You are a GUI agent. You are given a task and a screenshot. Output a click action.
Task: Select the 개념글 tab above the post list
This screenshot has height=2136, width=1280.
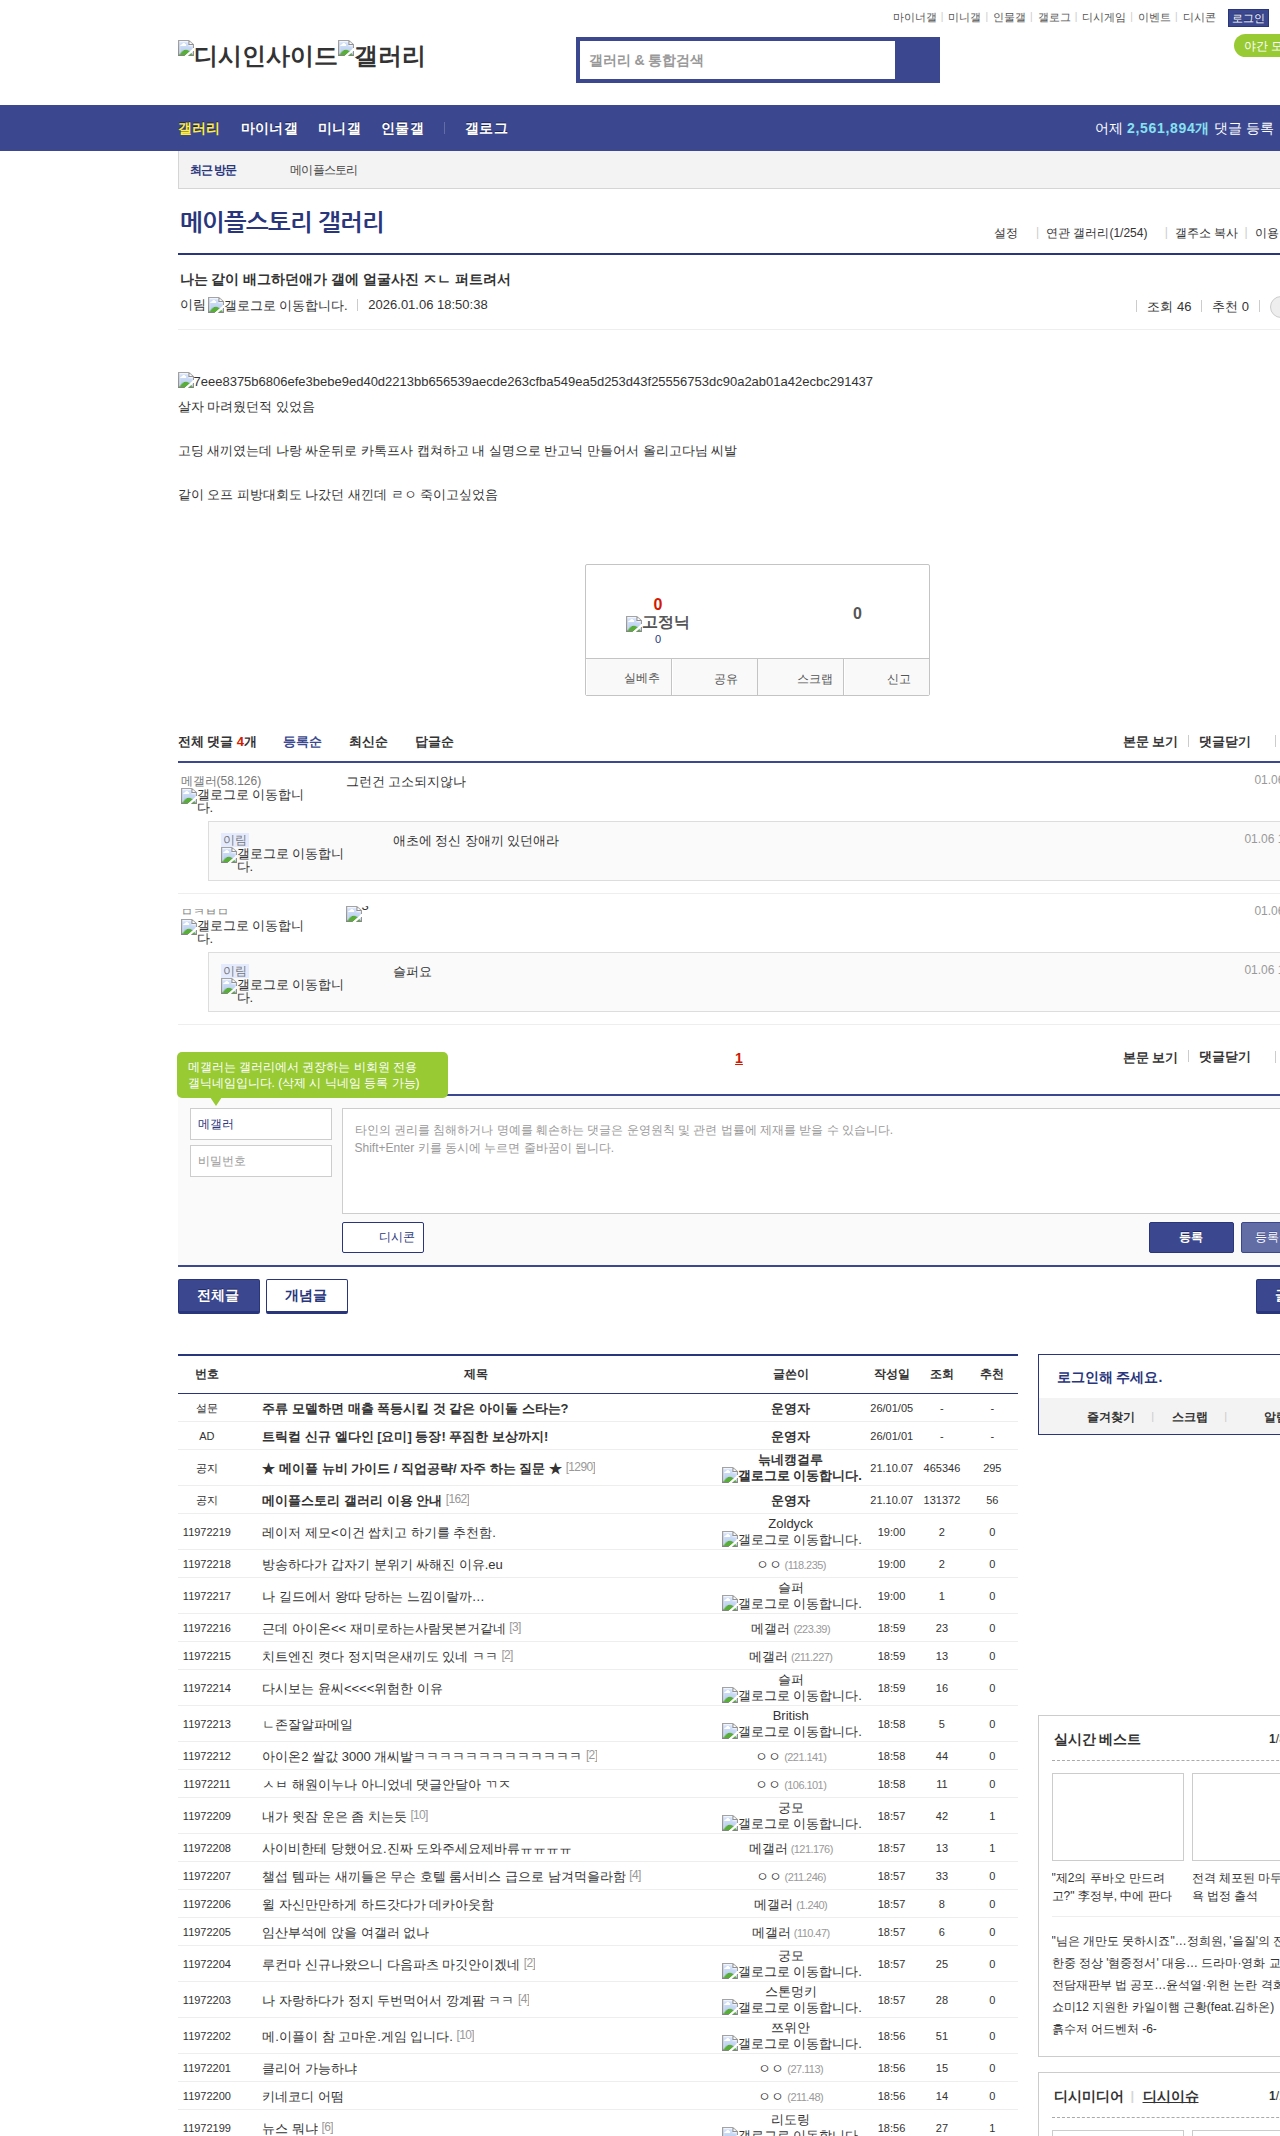coord(306,1296)
